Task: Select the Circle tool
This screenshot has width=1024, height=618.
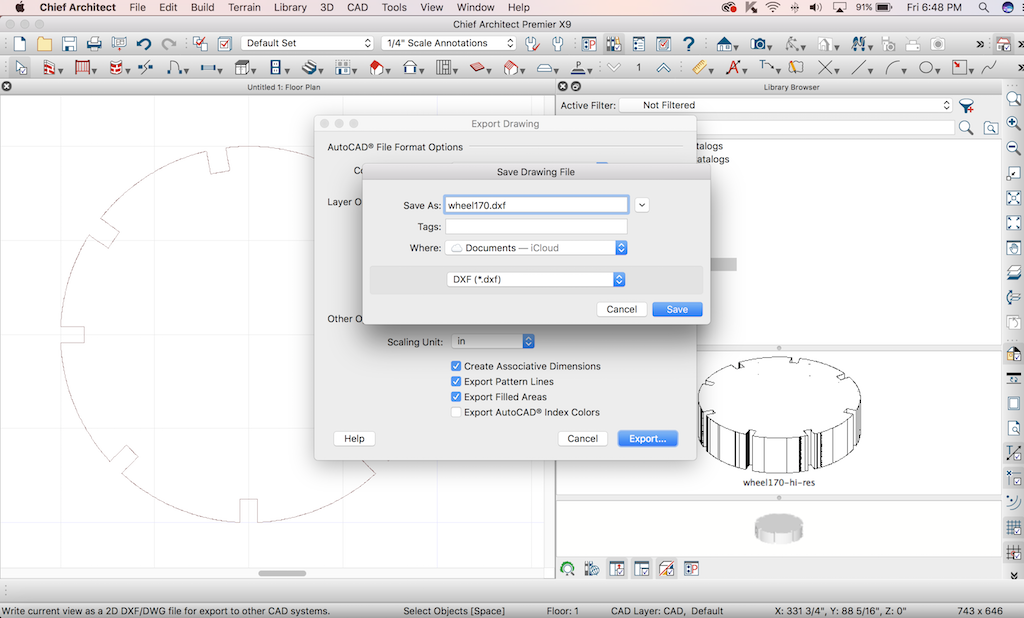Action: coord(926,67)
